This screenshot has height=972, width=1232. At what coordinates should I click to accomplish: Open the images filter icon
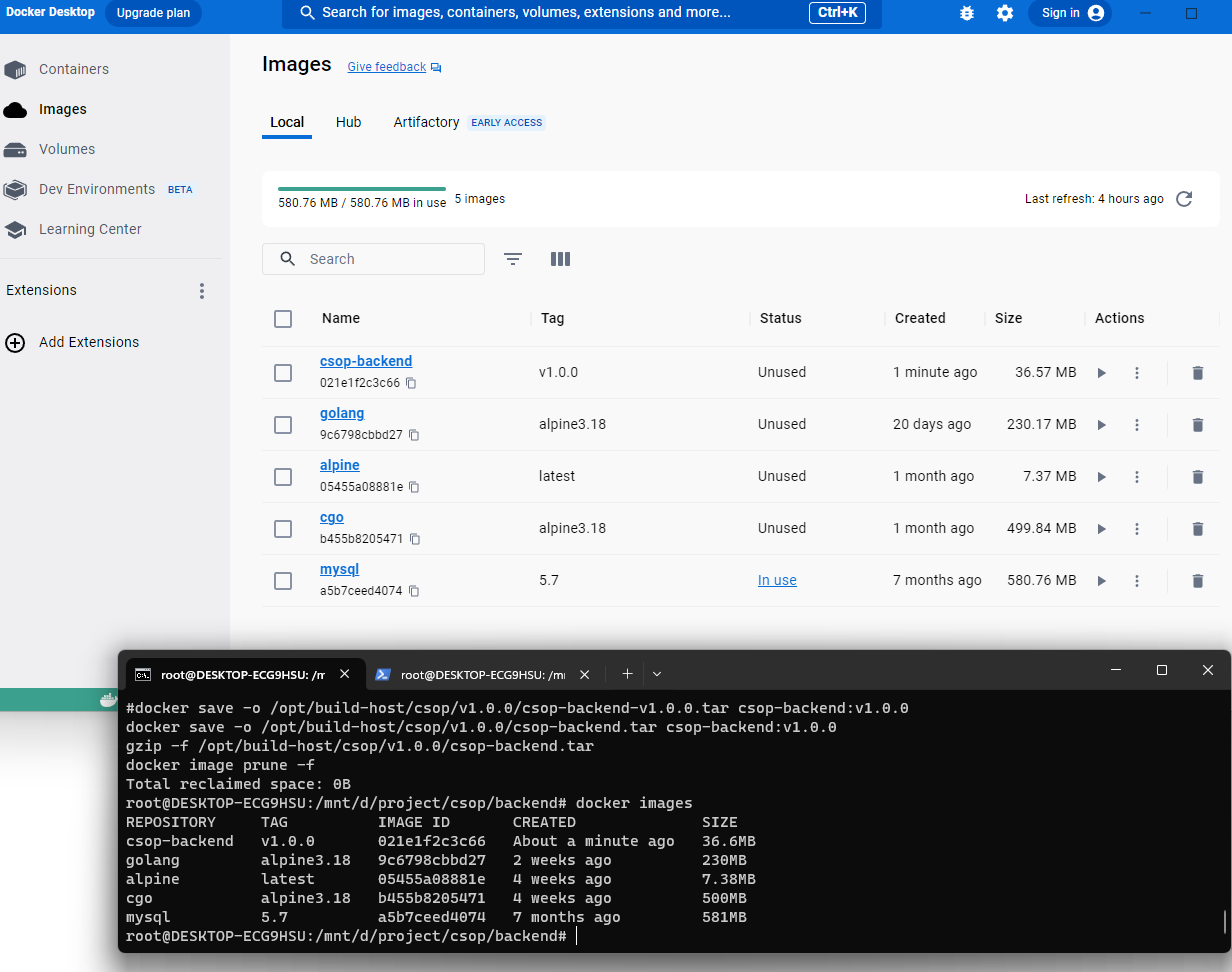click(513, 259)
